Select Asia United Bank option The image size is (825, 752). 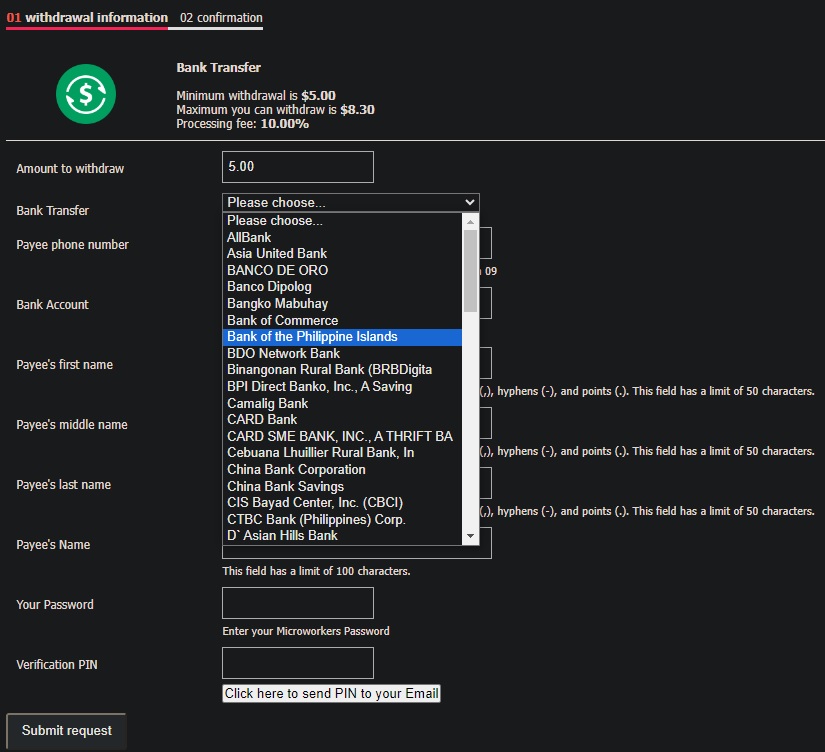tap(277, 254)
